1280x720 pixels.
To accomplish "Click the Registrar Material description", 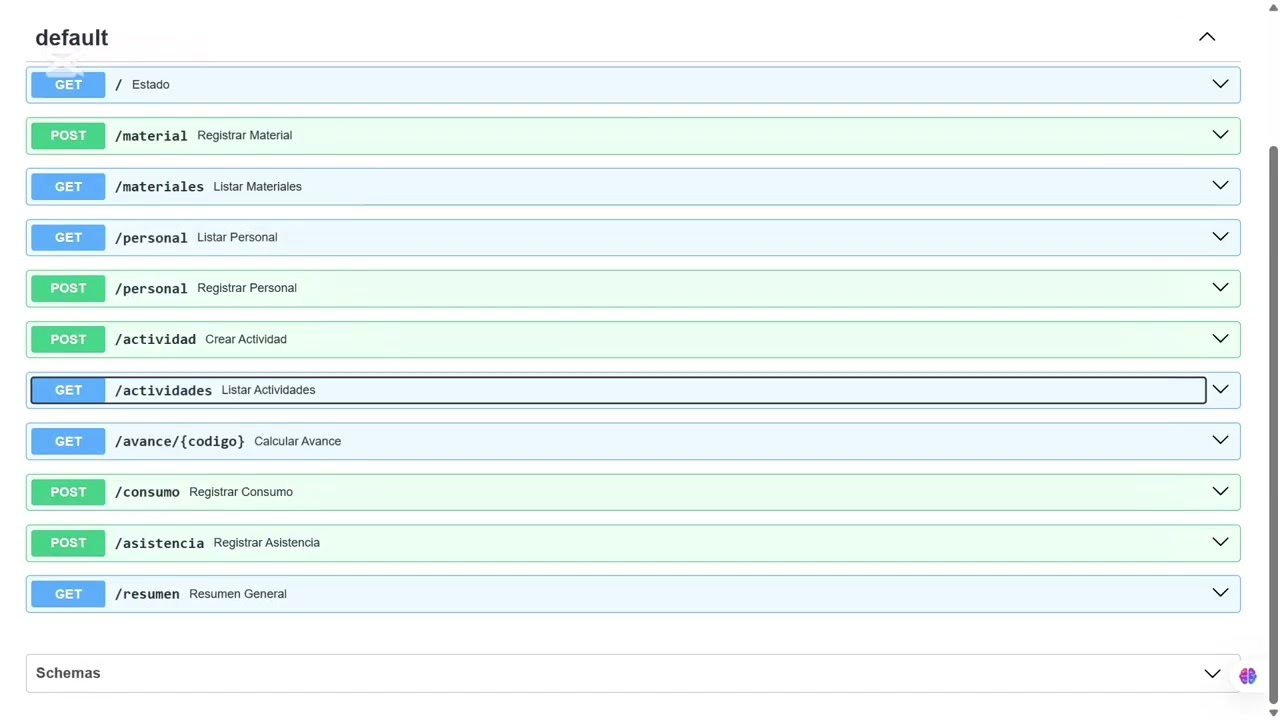I will point(244,135).
